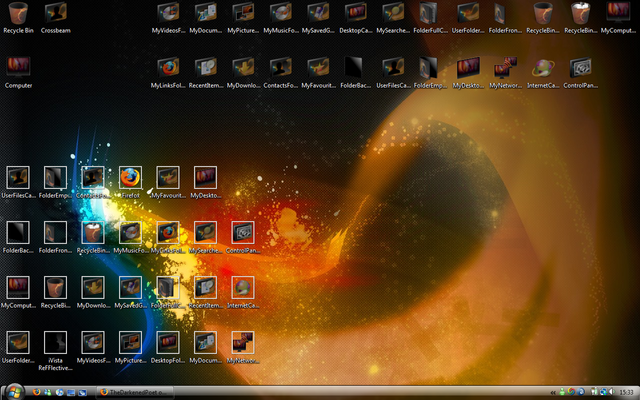Image resolution: width=640 pixels, height=400 pixels.
Task: Click Switch Between Windows in Quick Launch
Action: [x=82, y=392]
